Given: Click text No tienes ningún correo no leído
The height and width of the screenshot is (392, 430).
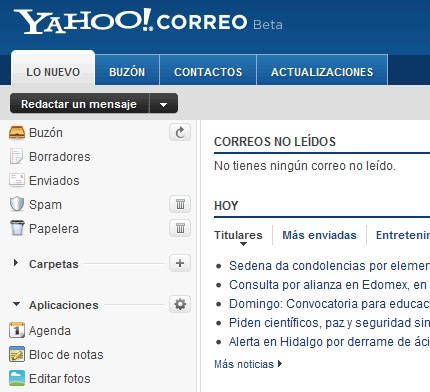Looking at the screenshot, I should coord(305,166).
